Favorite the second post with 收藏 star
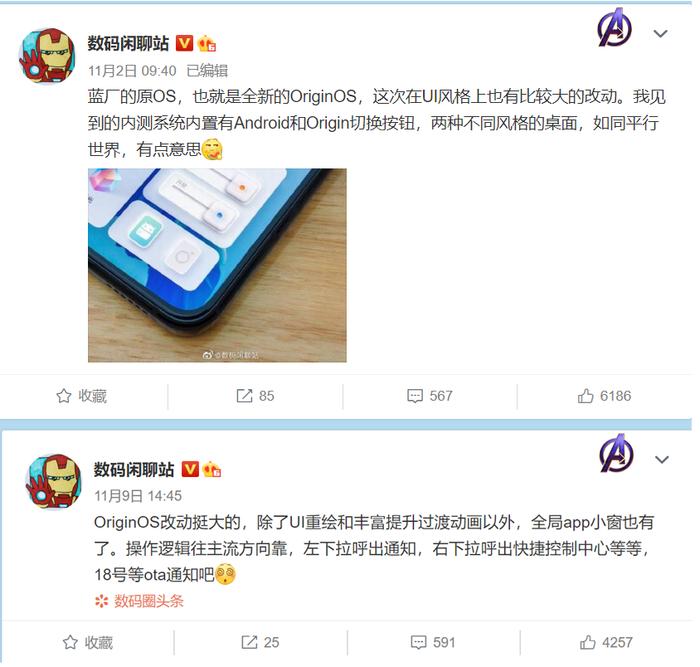 point(88,642)
